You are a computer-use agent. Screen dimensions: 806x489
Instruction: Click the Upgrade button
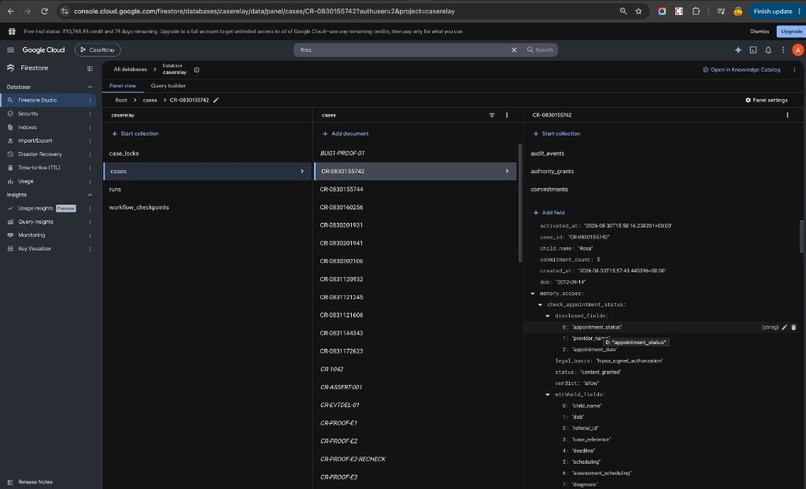(x=791, y=31)
